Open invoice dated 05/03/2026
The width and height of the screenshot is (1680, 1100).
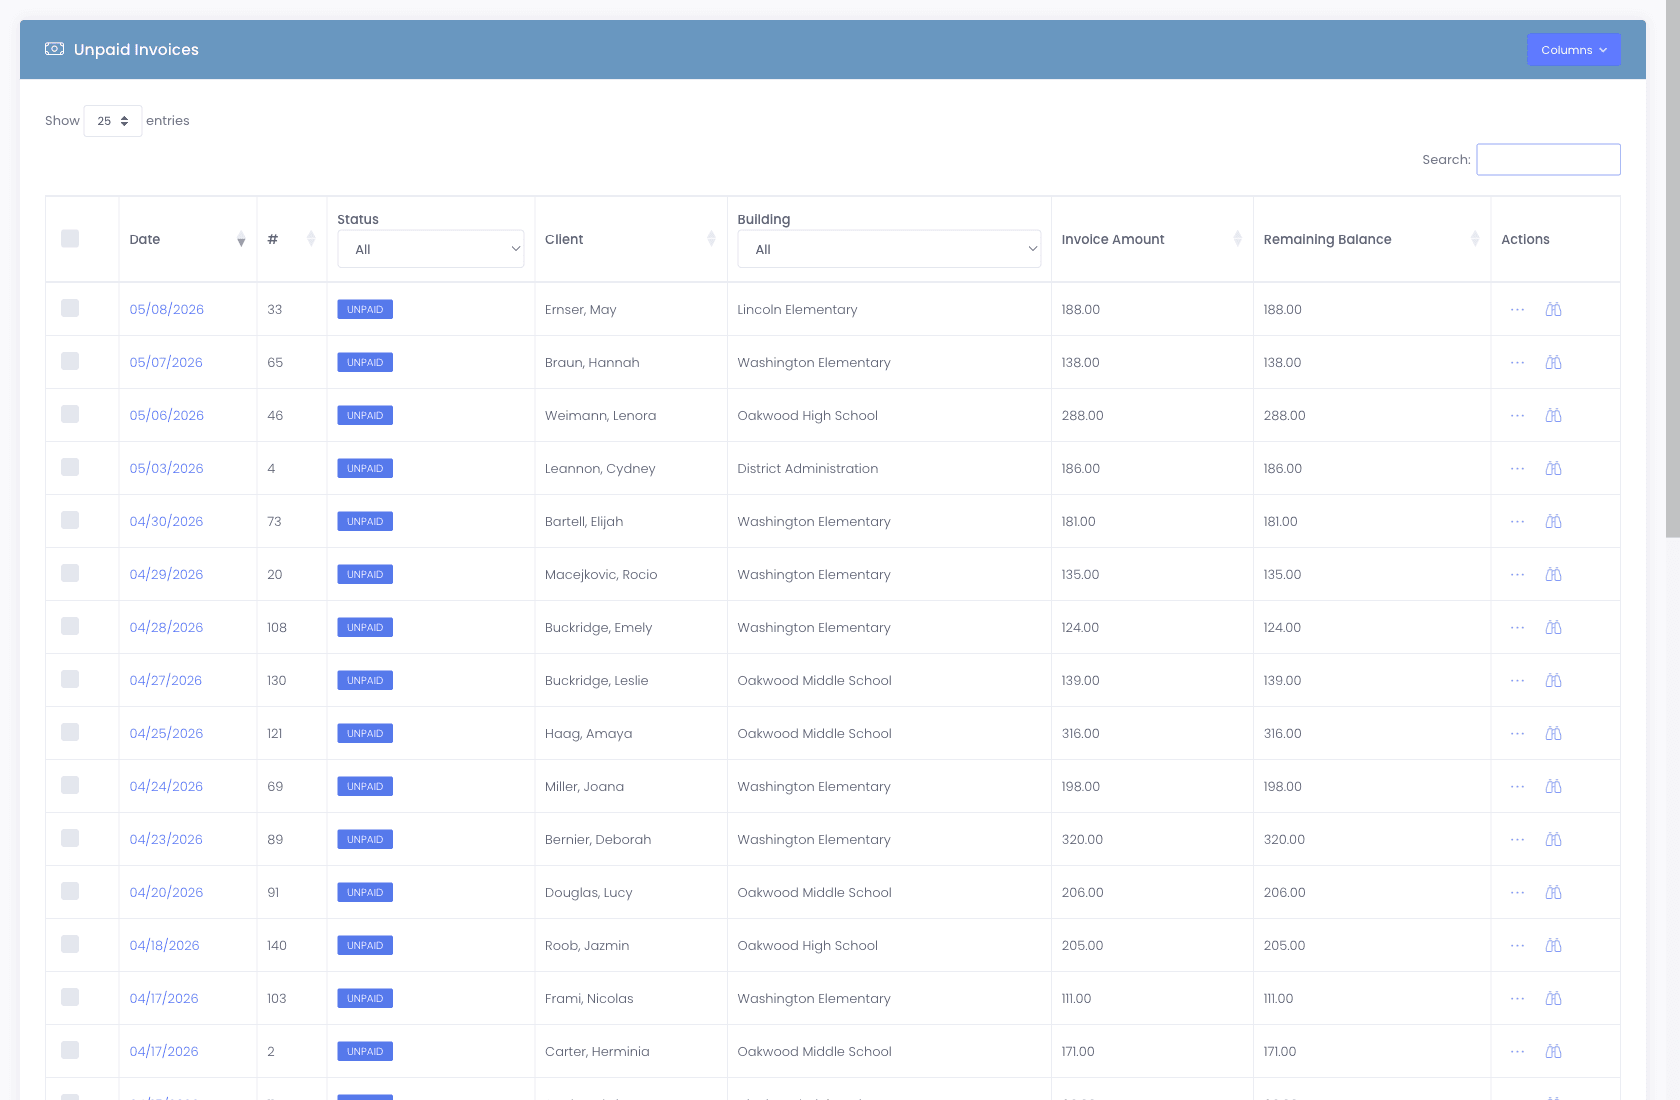(x=167, y=469)
